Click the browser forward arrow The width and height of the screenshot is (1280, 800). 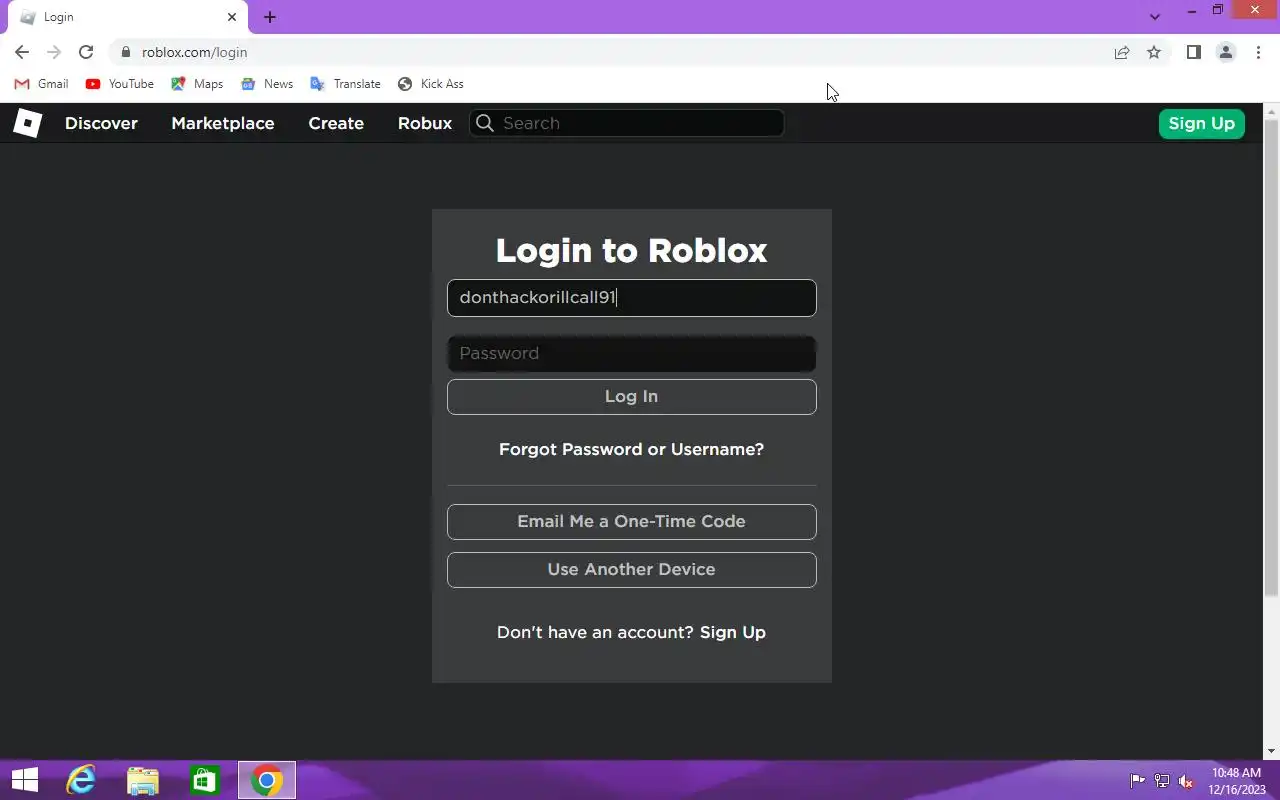[54, 52]
